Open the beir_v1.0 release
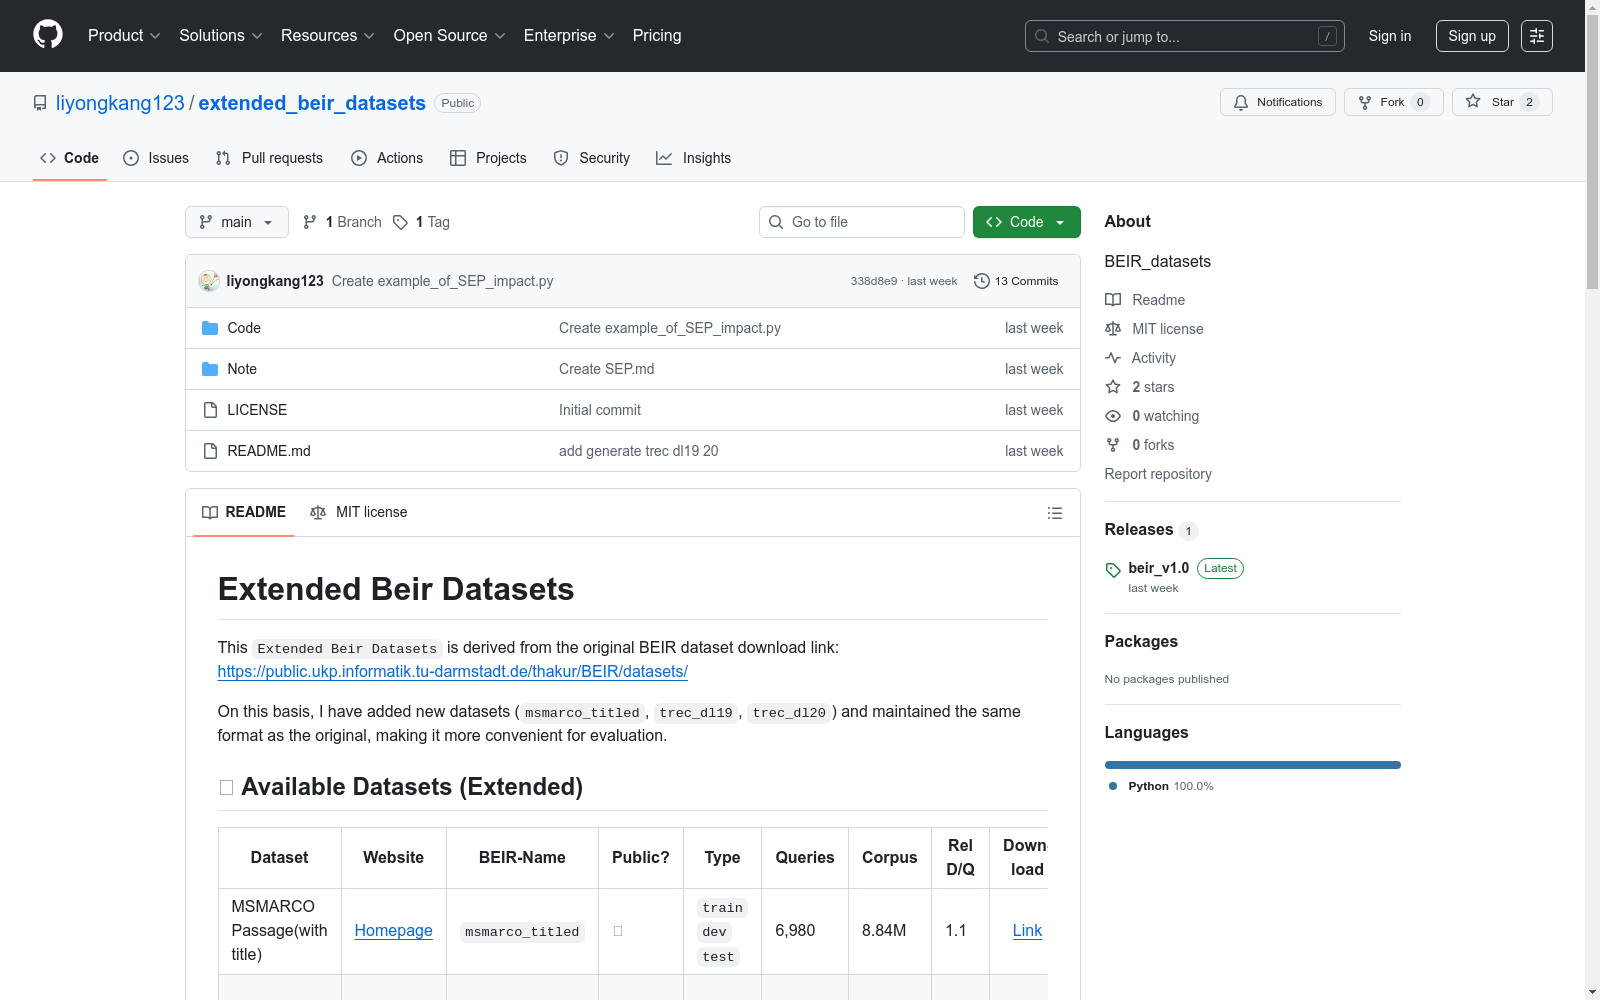 tap(1159, 568)
